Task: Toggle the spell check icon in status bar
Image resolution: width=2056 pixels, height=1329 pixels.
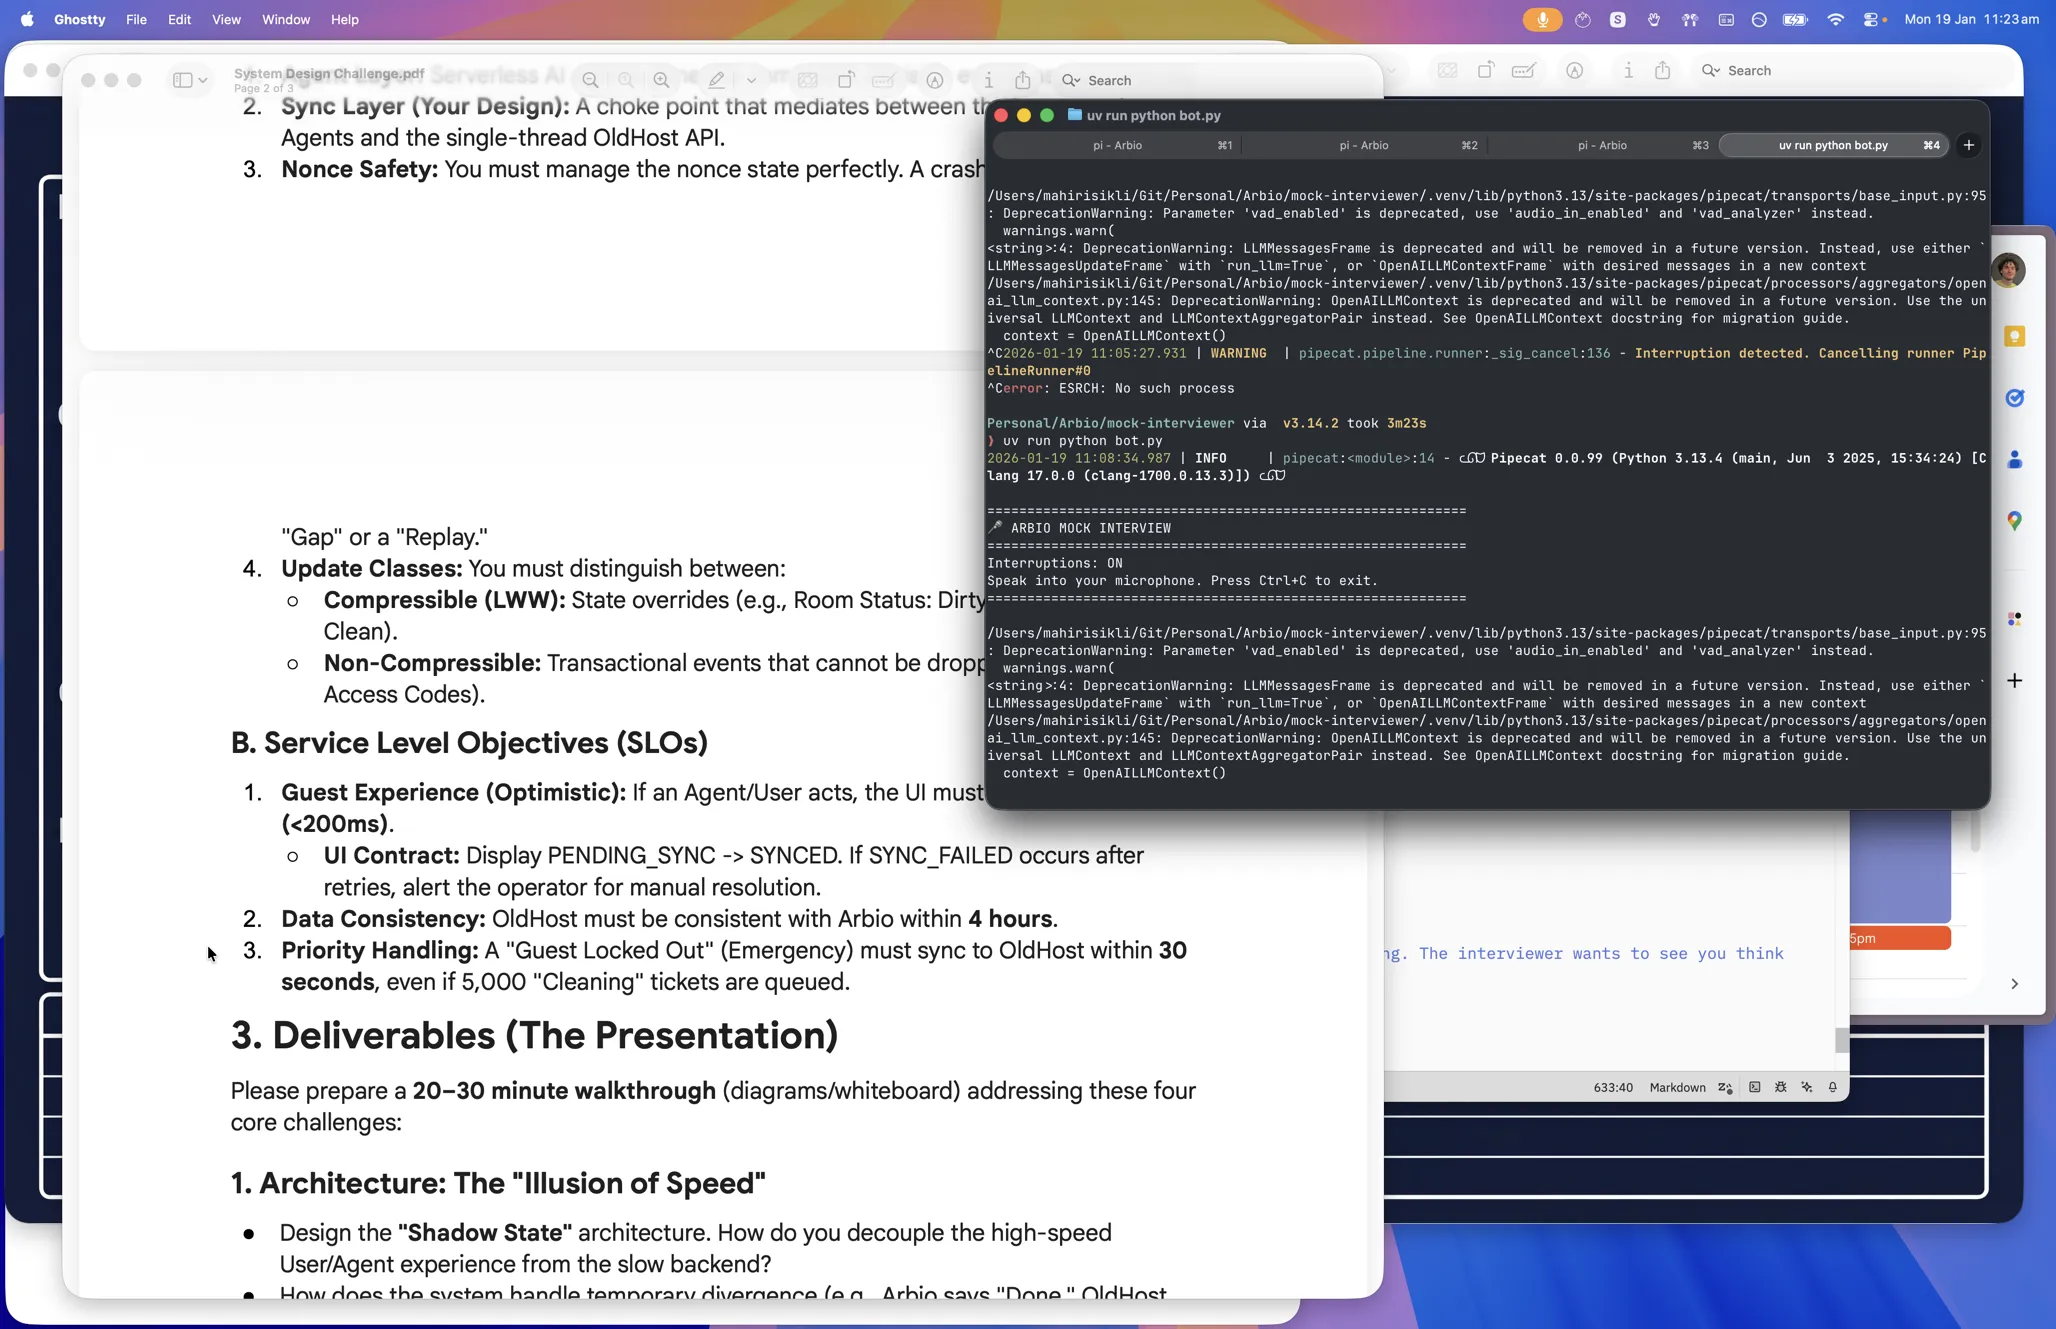Action: coord(1727,1087)
